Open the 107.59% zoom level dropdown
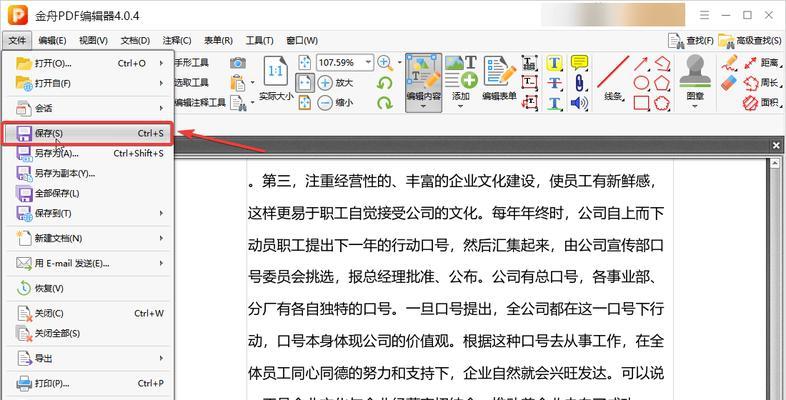The image size is (786, 400). coord(368,63)
